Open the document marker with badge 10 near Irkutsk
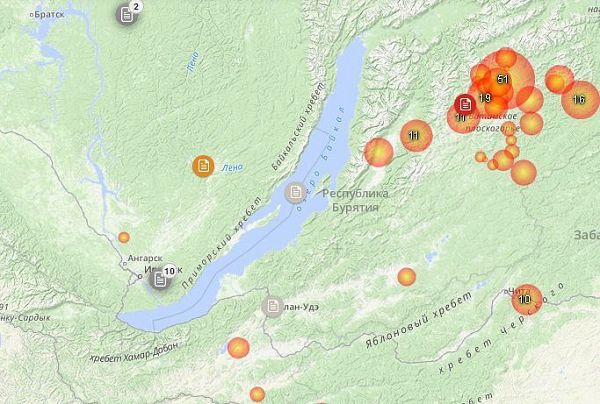This screenshot has width=600, height=404. point(160,280)
